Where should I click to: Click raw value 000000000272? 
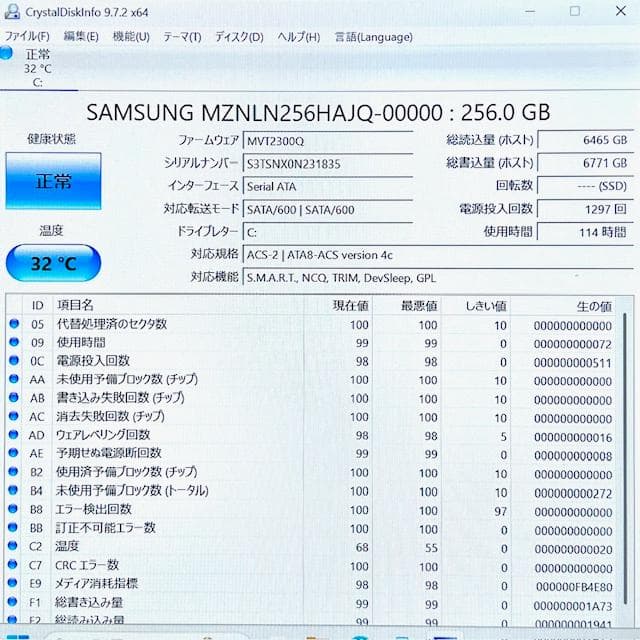573,494
